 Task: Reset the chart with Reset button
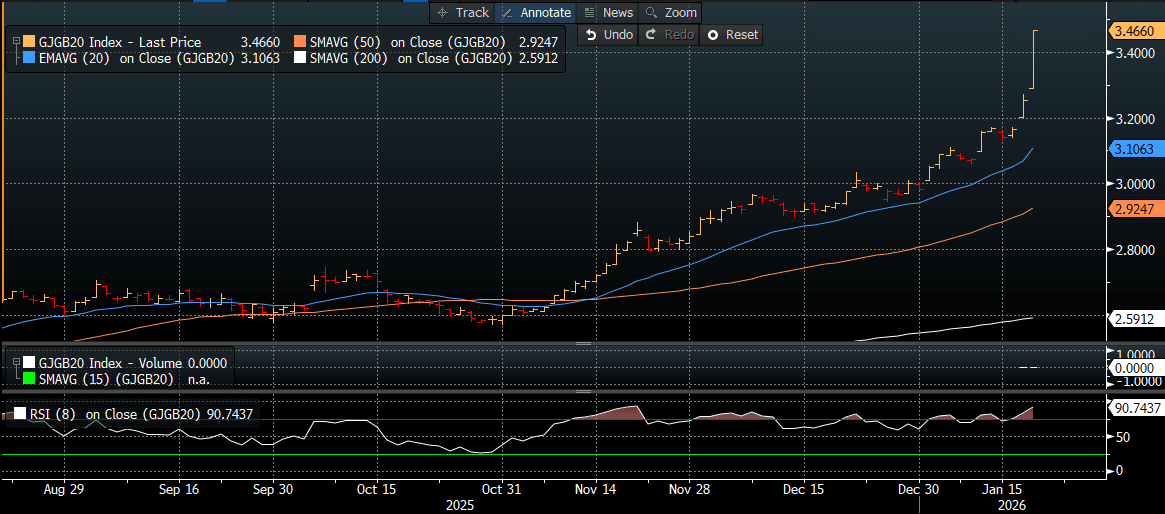(732, 34)
